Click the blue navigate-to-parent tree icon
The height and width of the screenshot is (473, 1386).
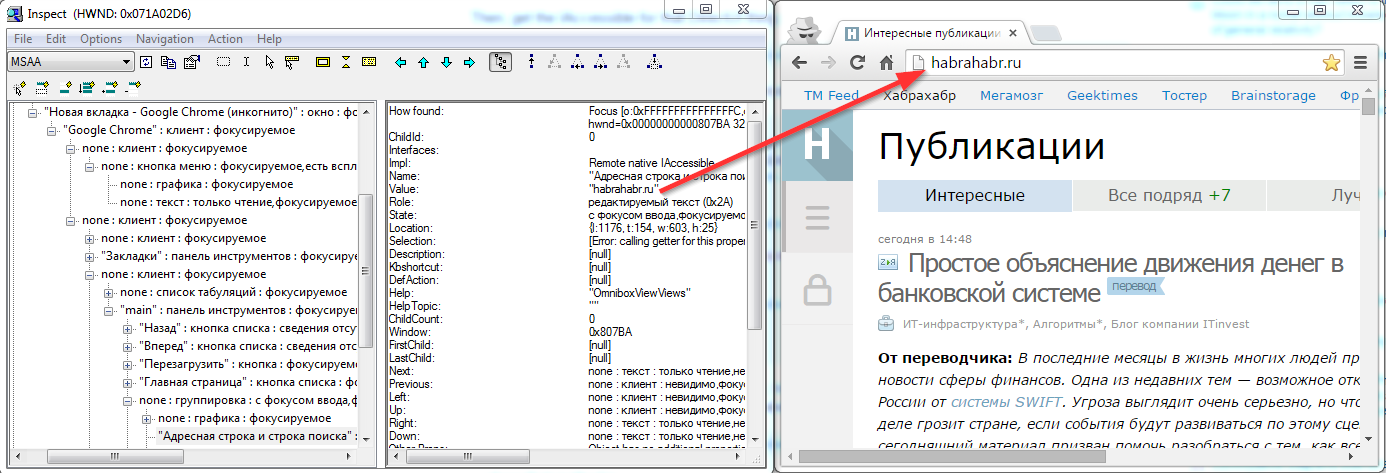(x=531, y=62)
